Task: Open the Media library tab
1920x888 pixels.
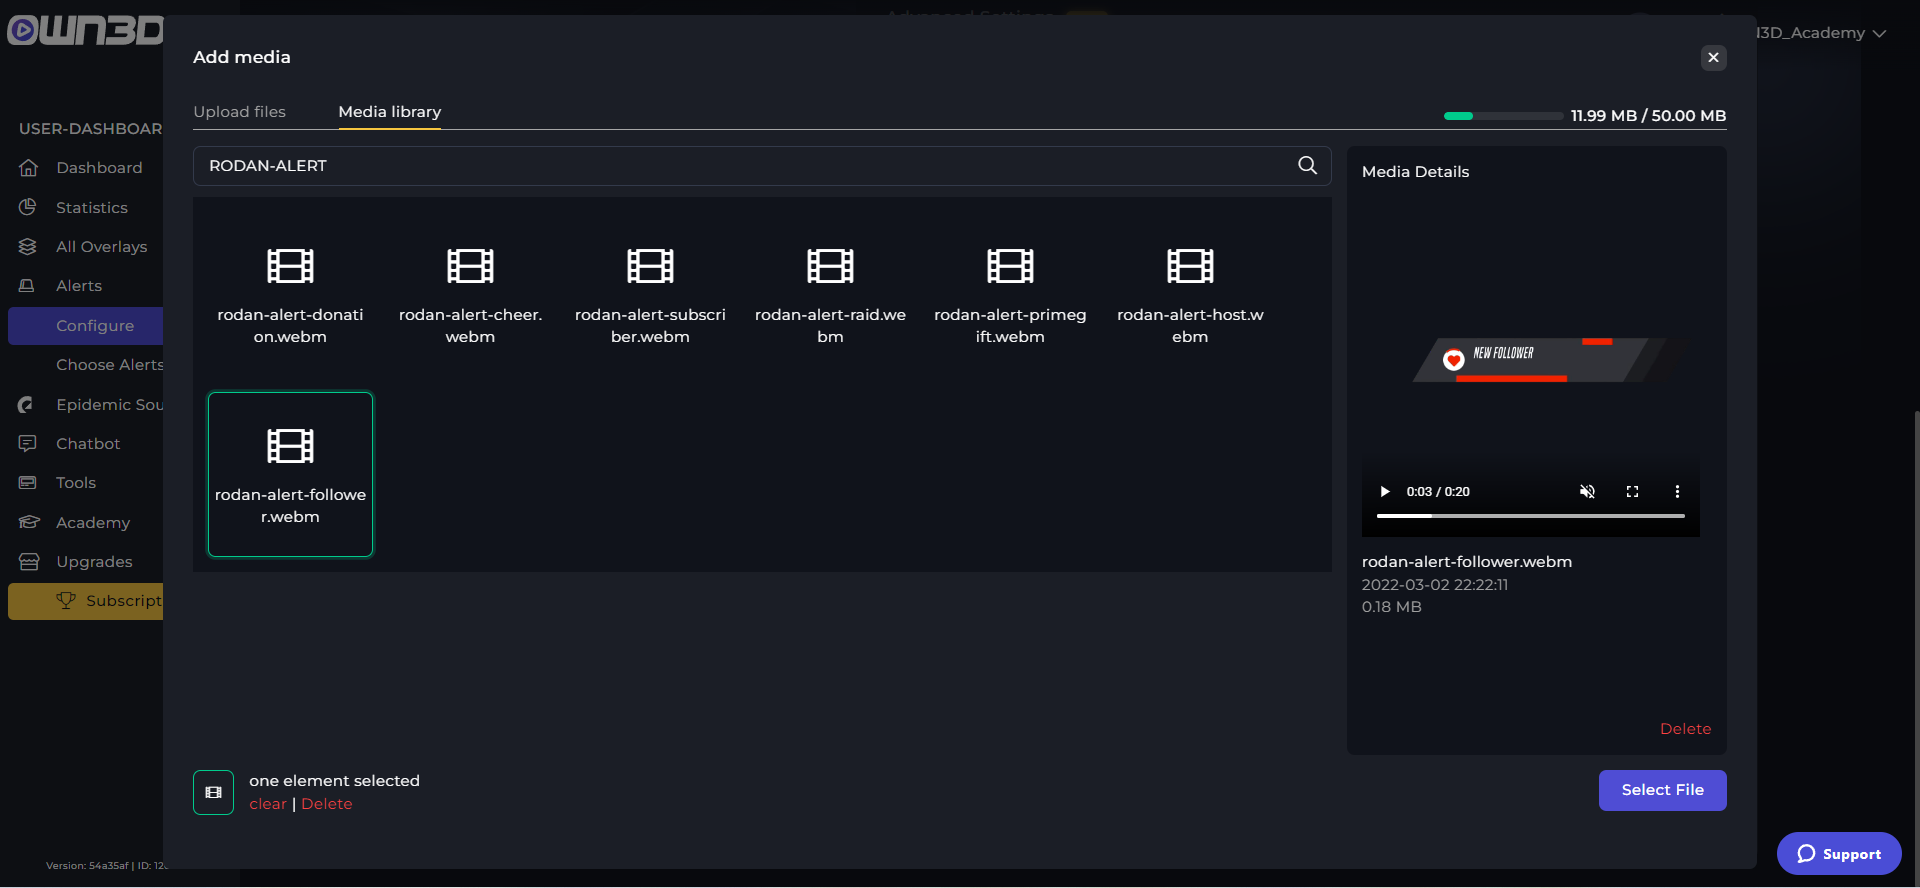Action: pyautogui.click(x=389, y=112)
